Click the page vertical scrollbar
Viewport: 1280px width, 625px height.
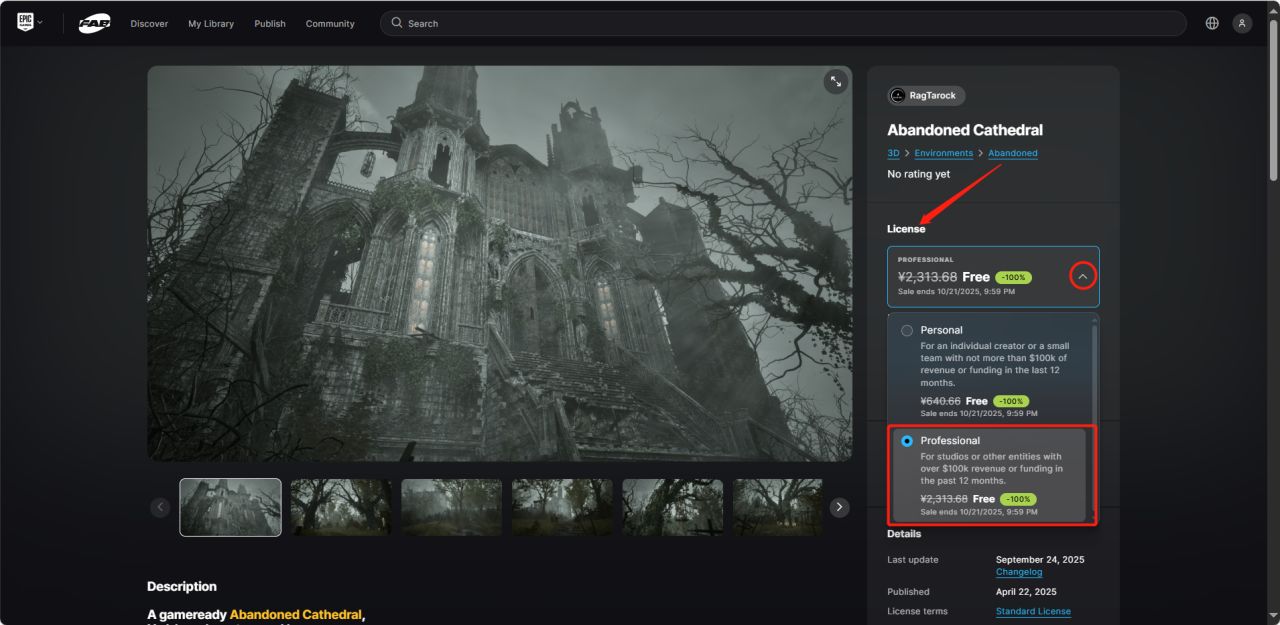tap(1273, 100)
